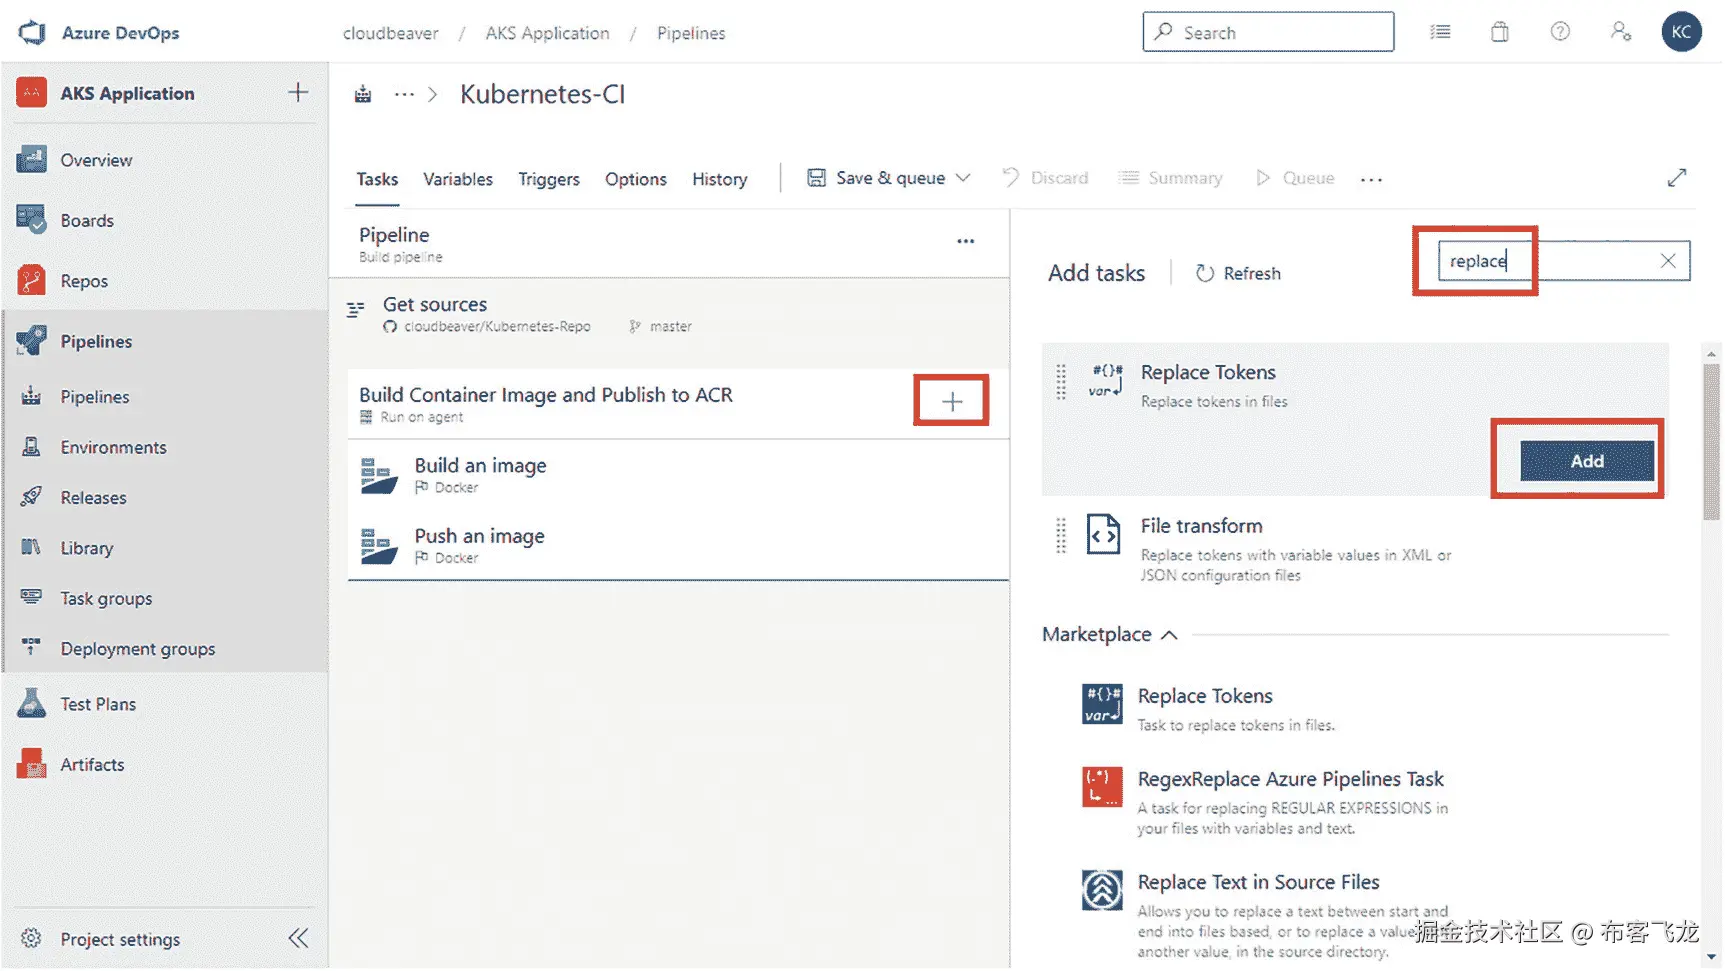Click Save & queue button
Screen dimensions: 1725x971
coord(876,178)
